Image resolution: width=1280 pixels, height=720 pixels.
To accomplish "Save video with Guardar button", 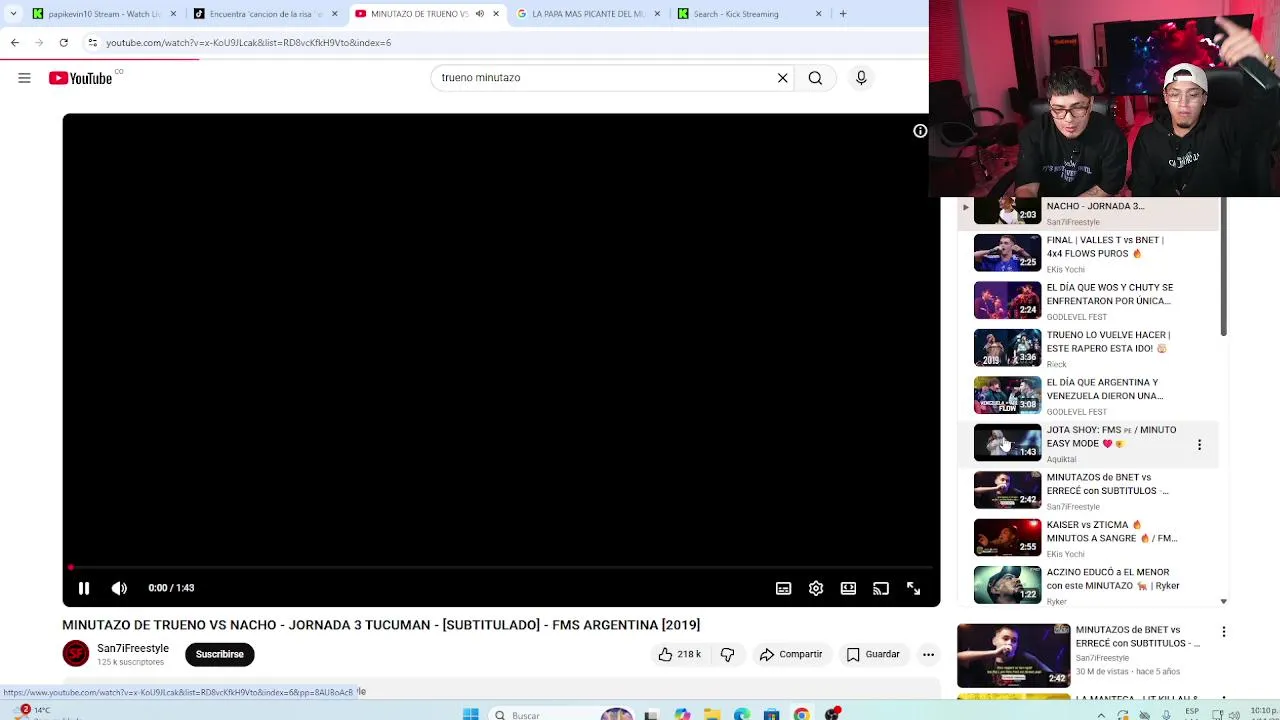I will (x=873, y=654).
